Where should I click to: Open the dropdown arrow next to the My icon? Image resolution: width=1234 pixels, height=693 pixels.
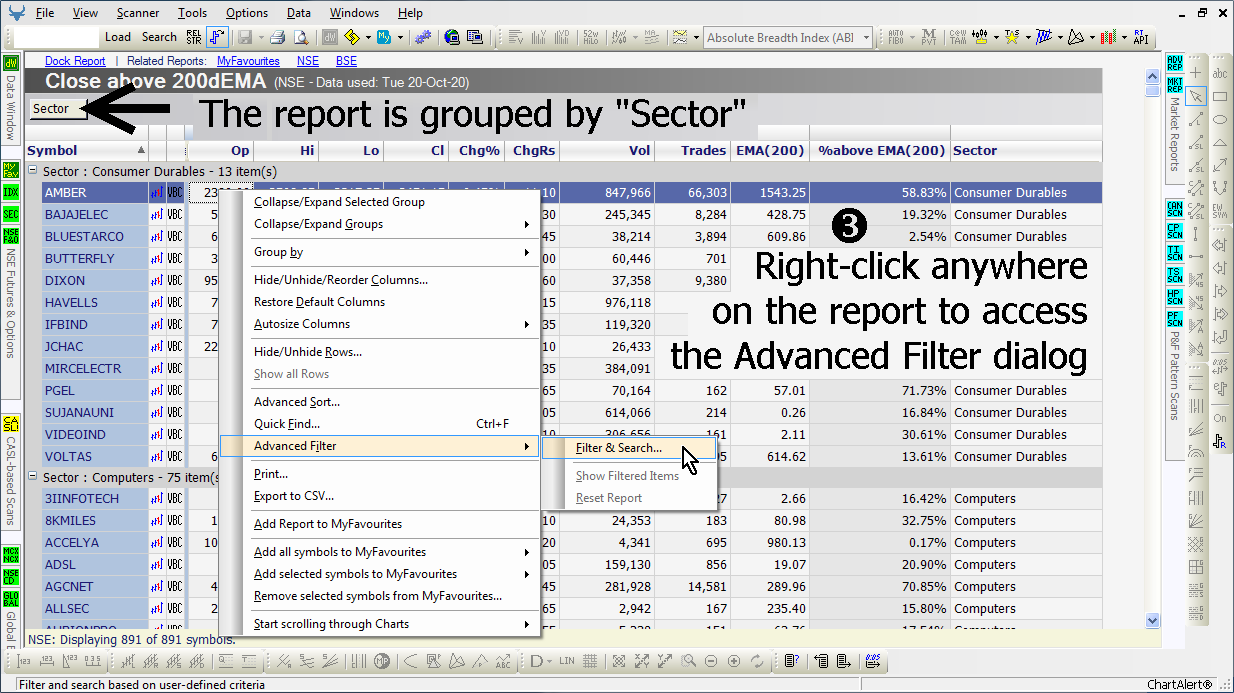[399, 38]
